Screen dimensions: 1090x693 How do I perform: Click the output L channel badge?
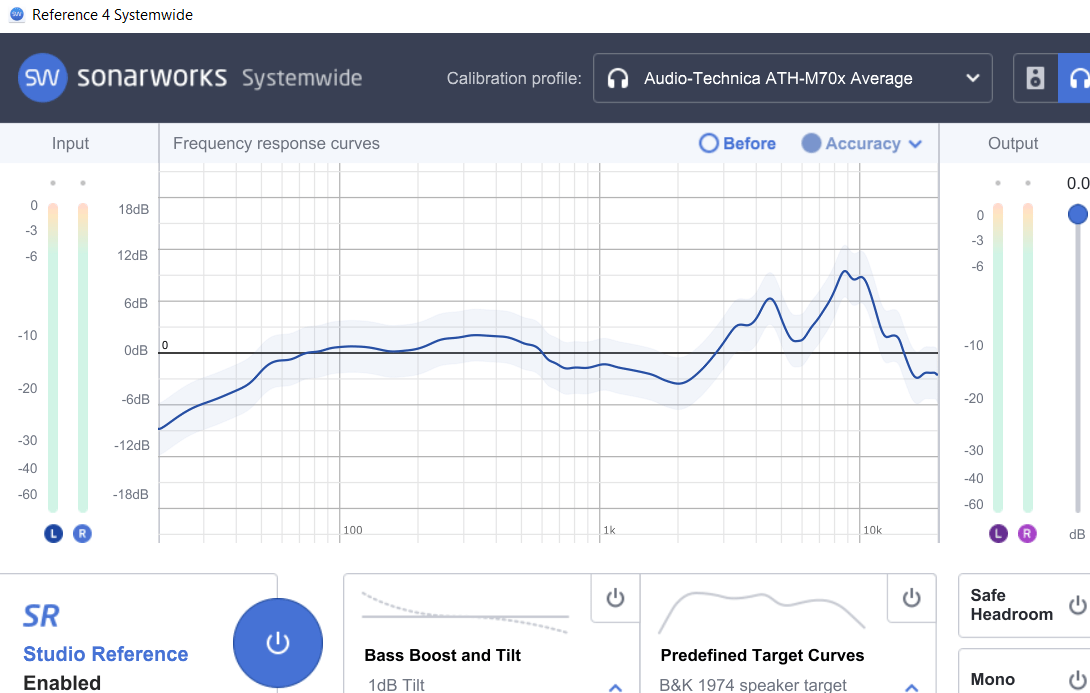998,534
